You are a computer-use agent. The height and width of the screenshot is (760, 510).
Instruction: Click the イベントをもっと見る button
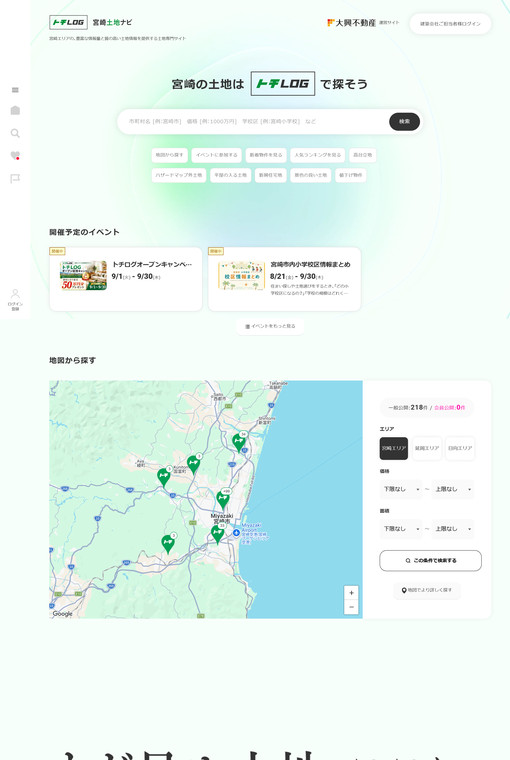(270, 326)
